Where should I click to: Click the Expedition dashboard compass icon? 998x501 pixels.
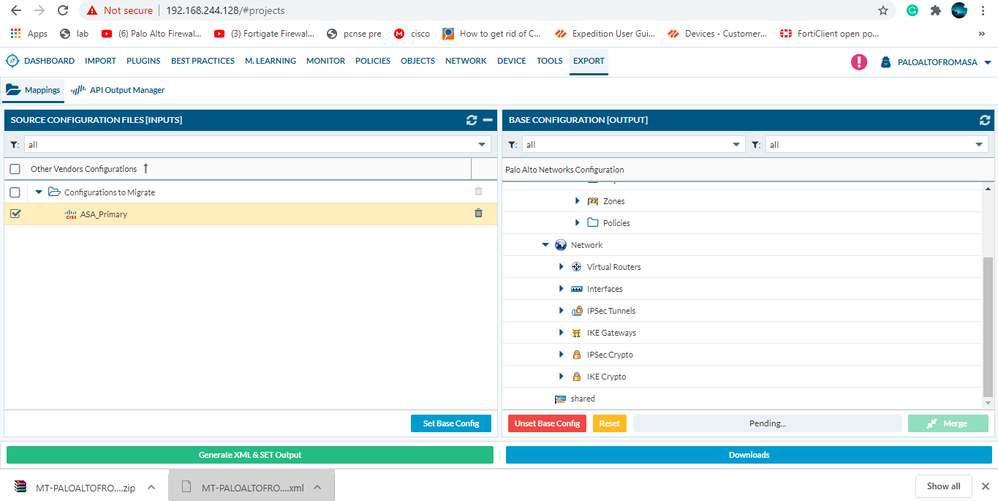pyautogui.click(x=12, y=61)
